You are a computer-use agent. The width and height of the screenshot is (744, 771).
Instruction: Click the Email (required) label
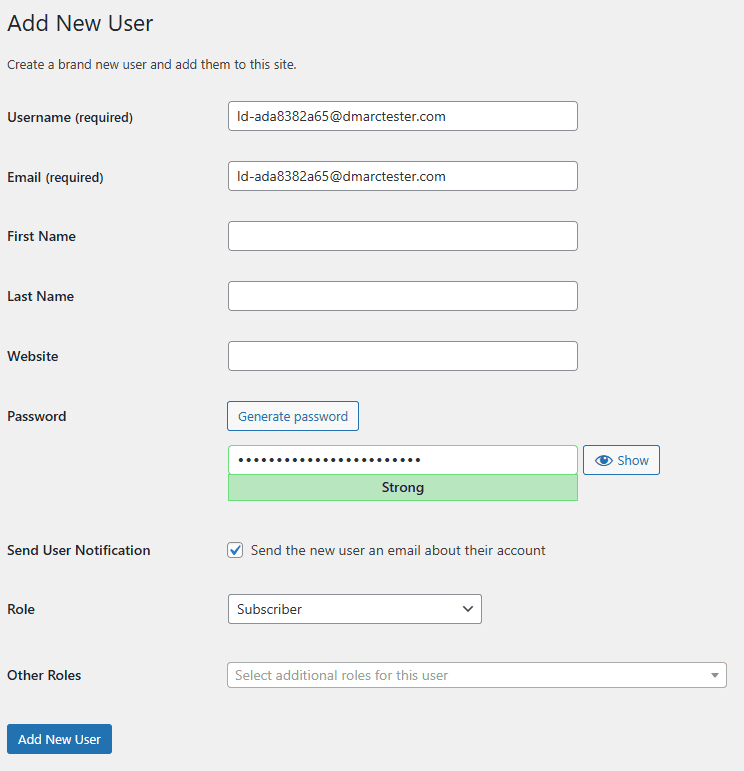(55, 177)
